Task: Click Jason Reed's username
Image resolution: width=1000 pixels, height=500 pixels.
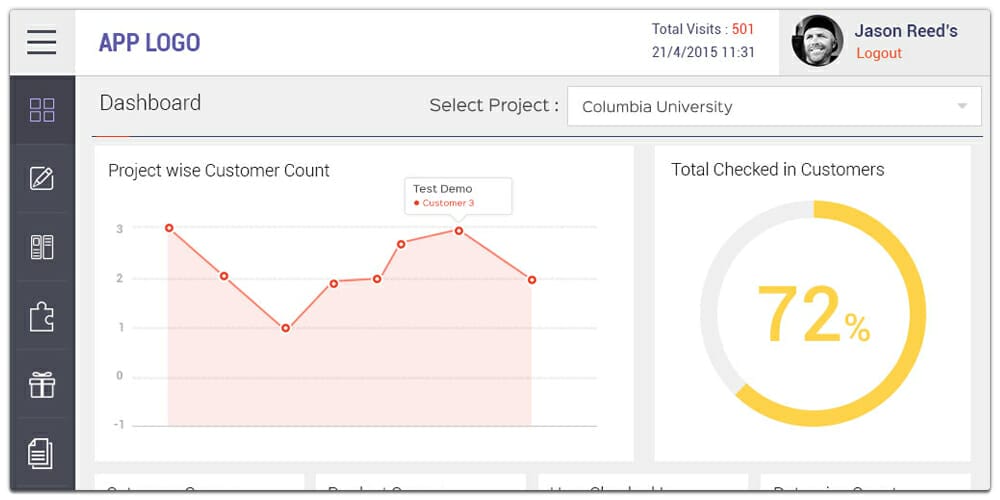Action: (x=905, y=31)
